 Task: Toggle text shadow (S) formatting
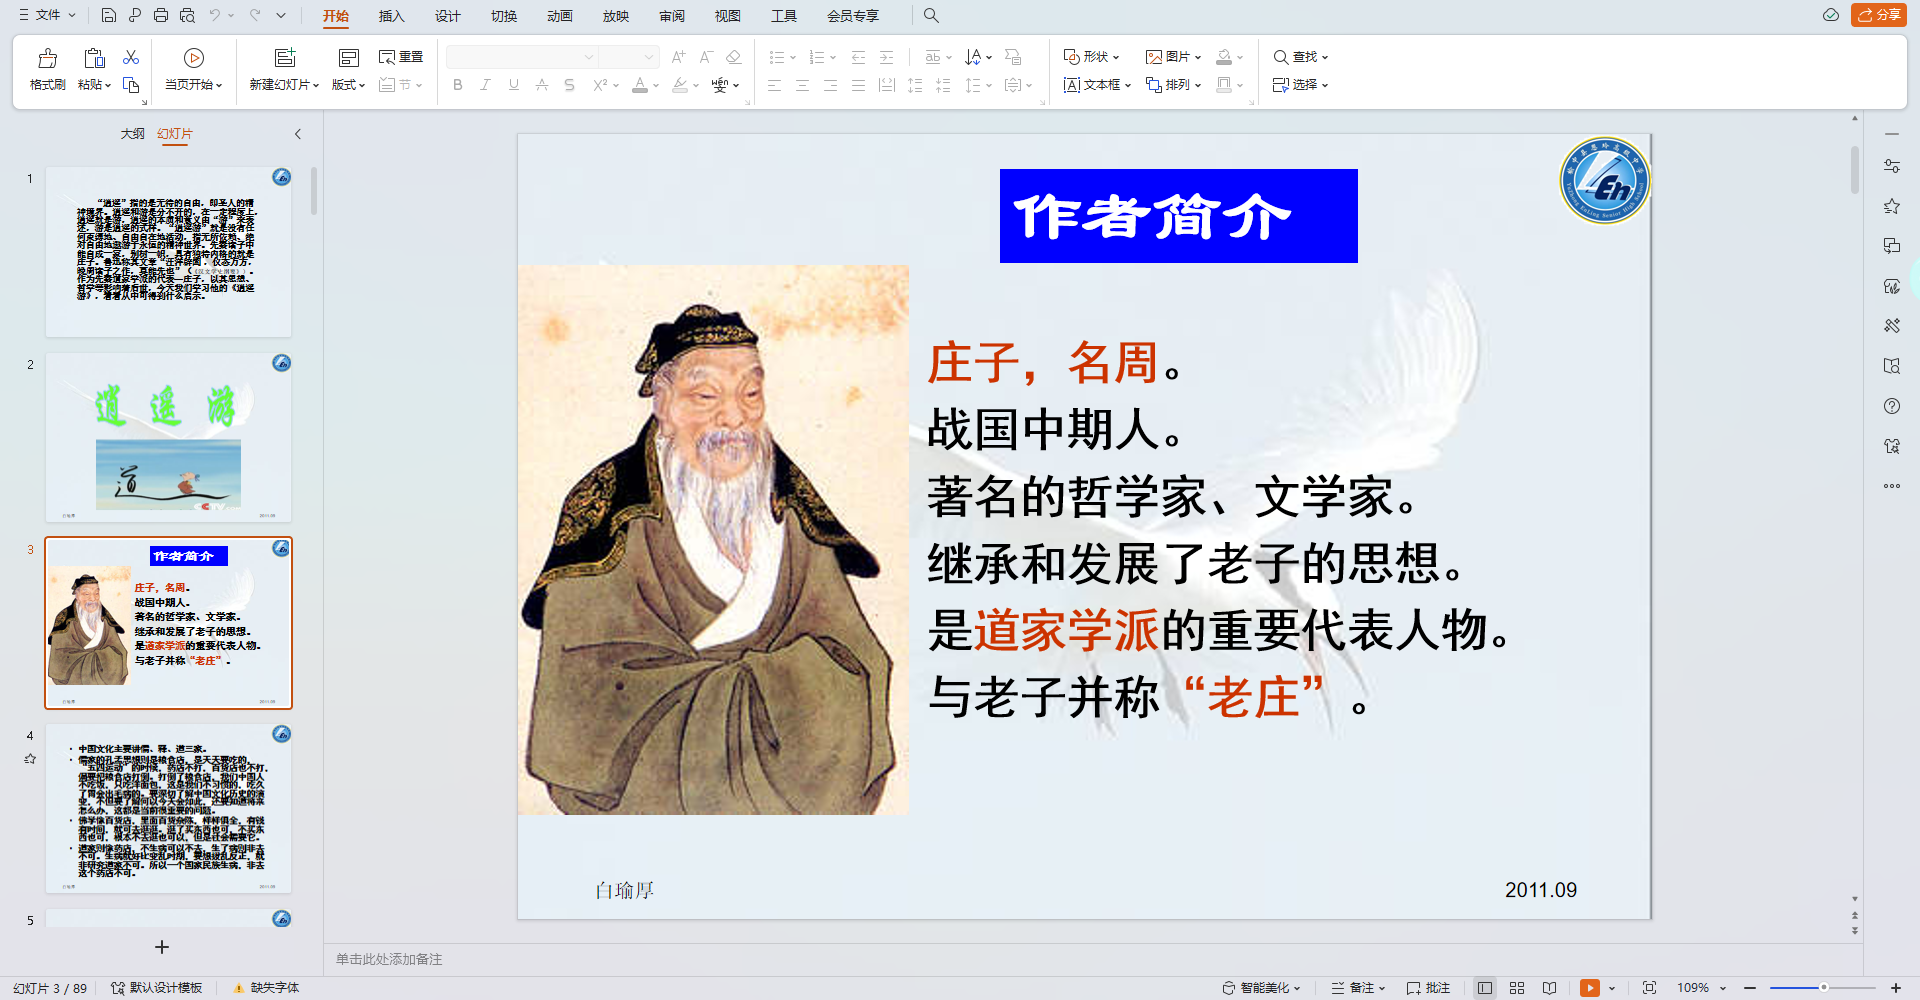570,85
